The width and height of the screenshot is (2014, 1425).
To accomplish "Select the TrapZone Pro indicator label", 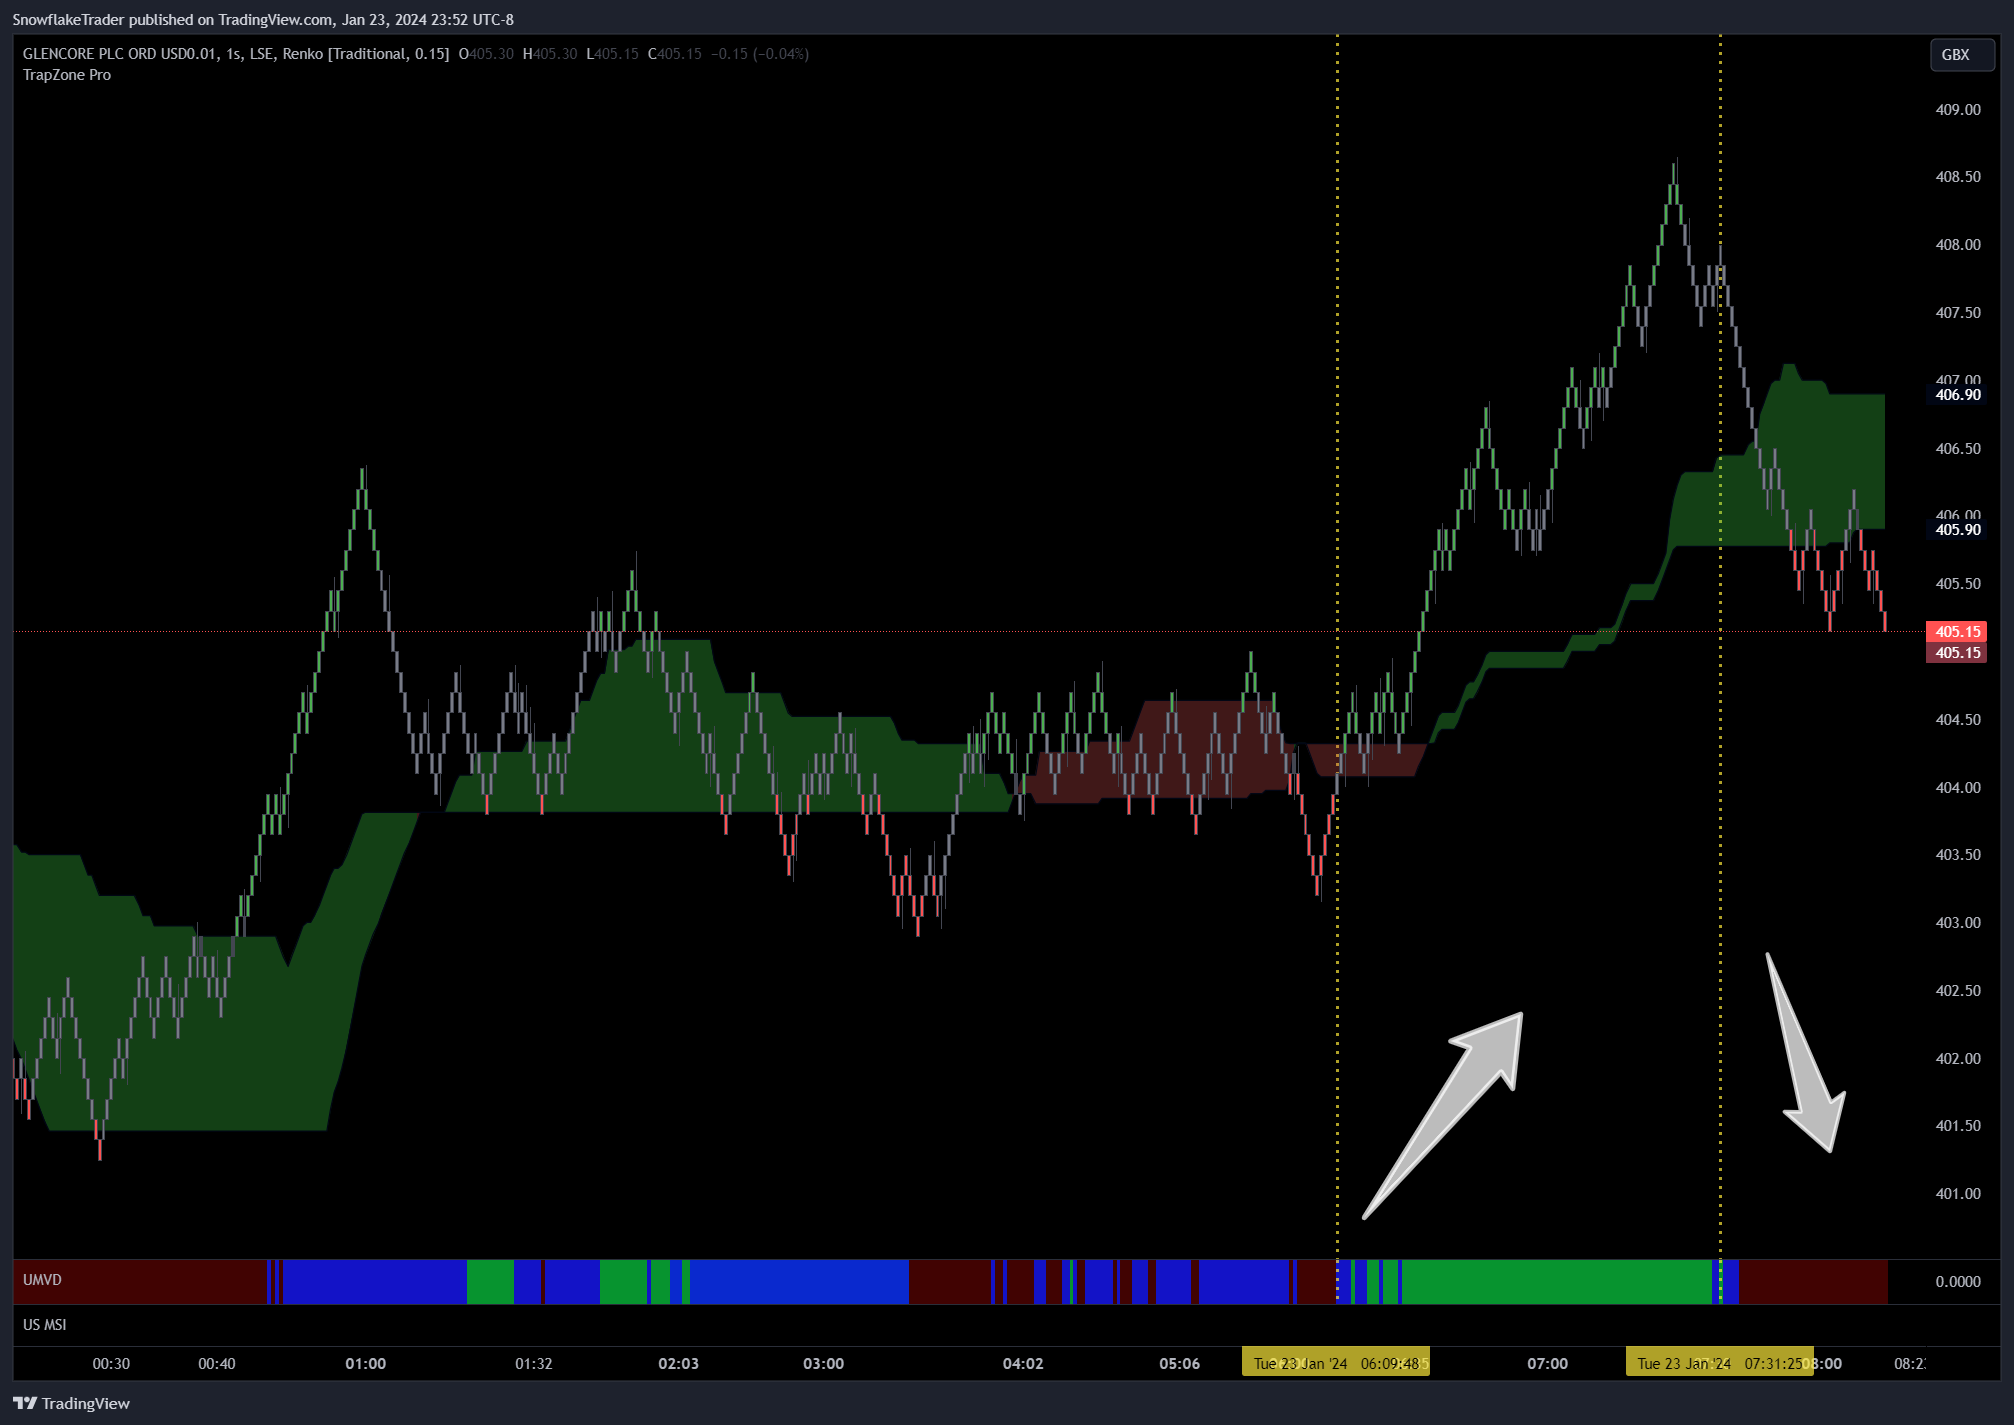I will (x=67, y=75).
